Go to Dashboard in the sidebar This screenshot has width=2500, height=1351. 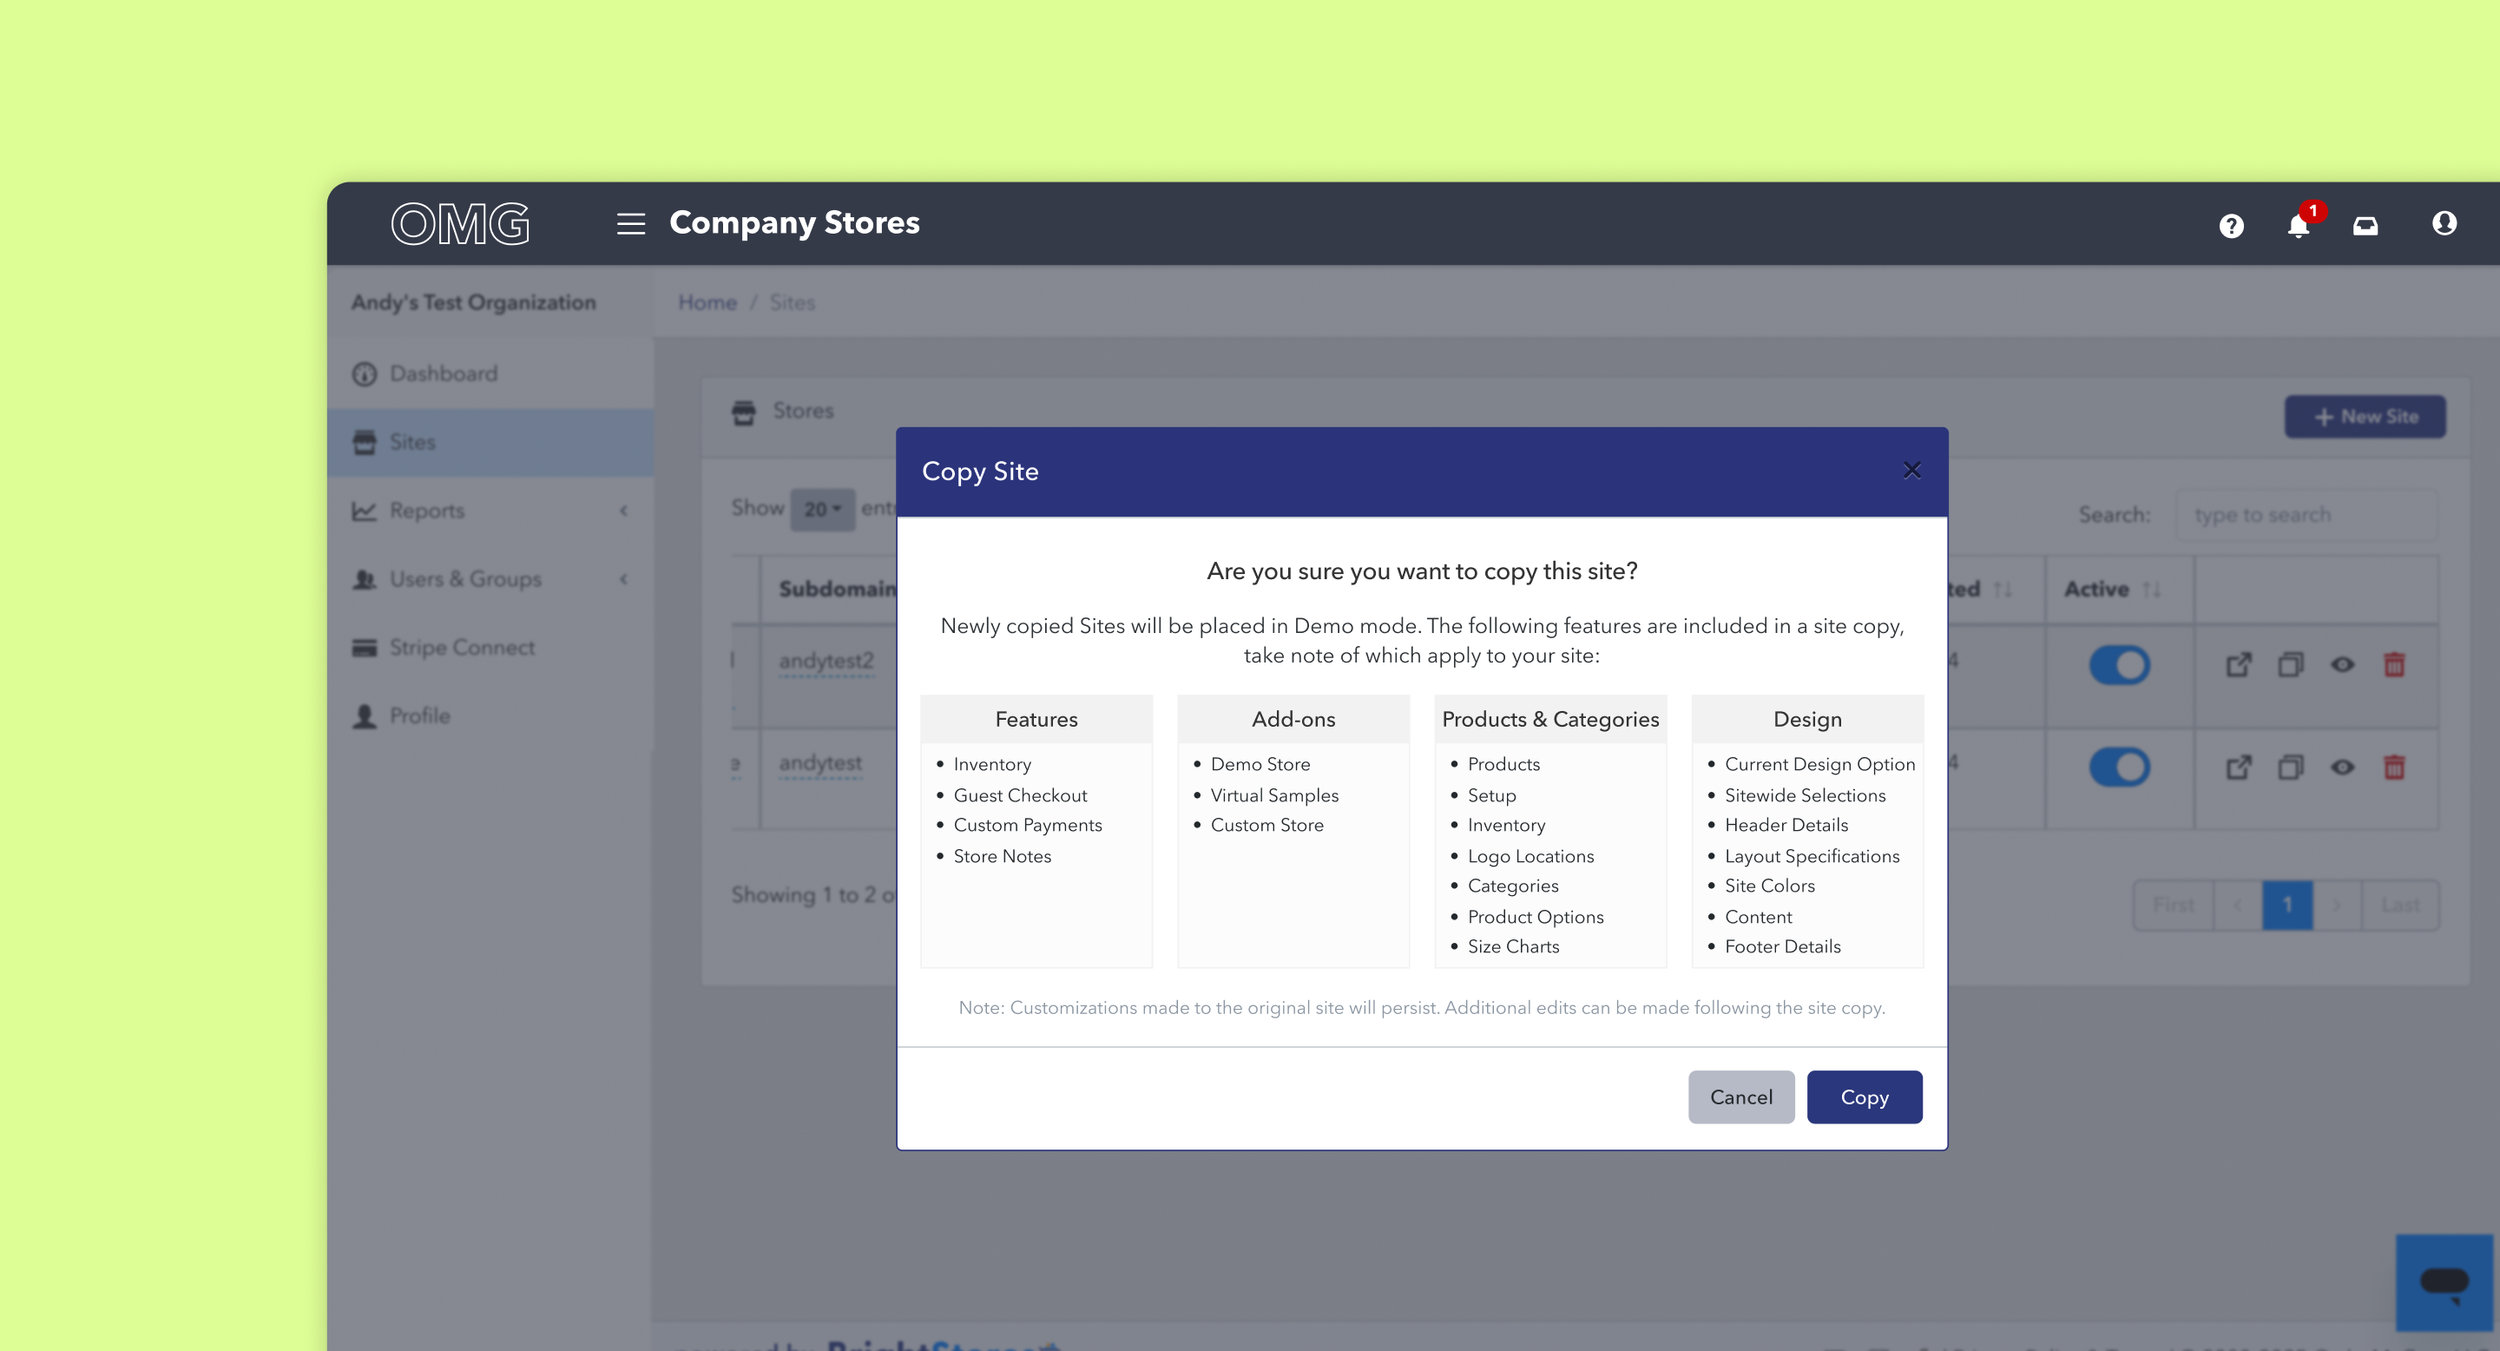coord(442,373)
